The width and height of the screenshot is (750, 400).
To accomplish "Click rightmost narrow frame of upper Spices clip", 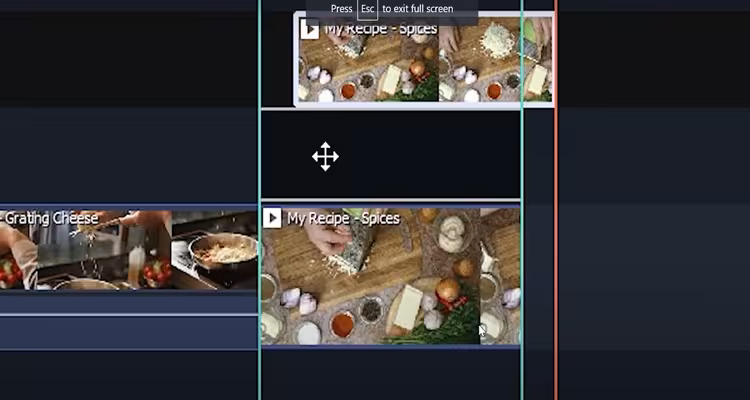I will tap(538, 60).
